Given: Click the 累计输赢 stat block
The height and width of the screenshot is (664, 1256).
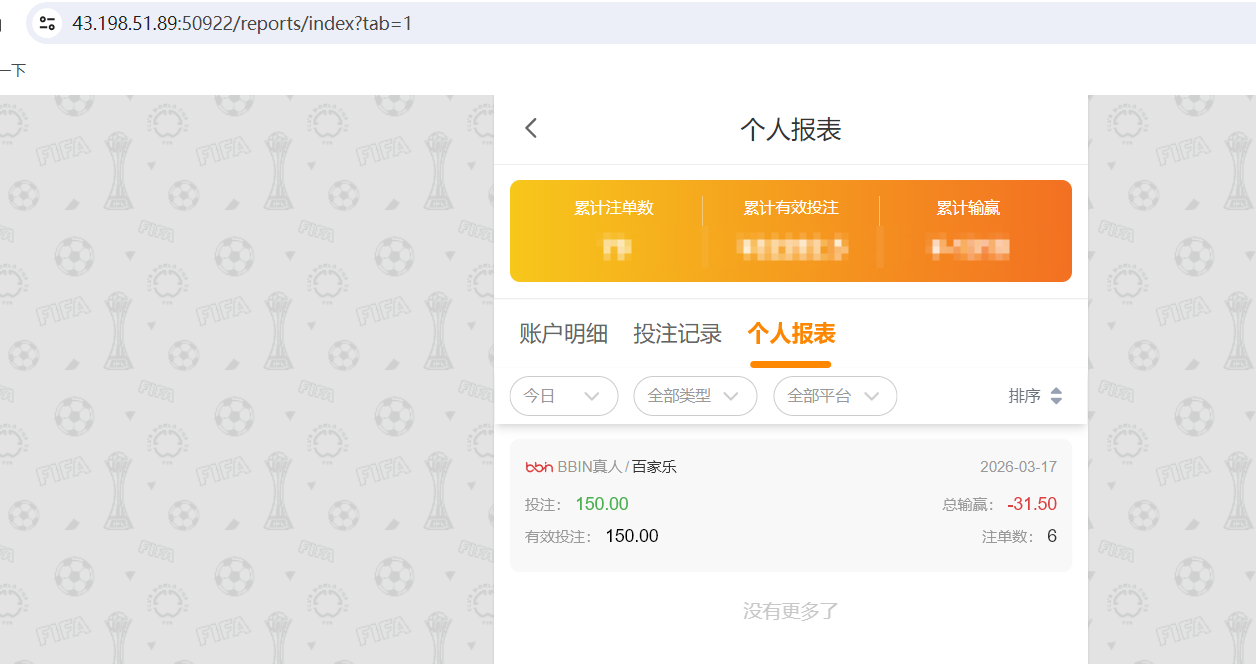Looking at the screenshot, I should click(968, 230).
